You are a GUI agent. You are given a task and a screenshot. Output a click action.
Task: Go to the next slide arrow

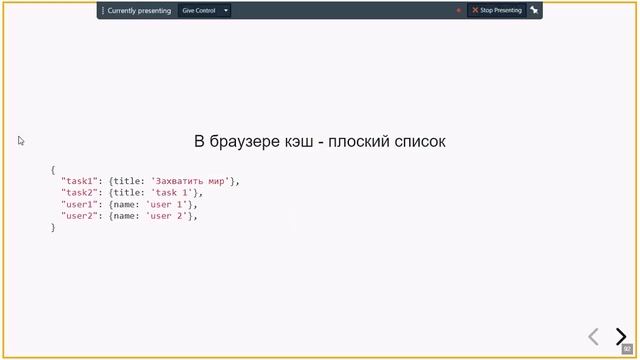[621, 337]
